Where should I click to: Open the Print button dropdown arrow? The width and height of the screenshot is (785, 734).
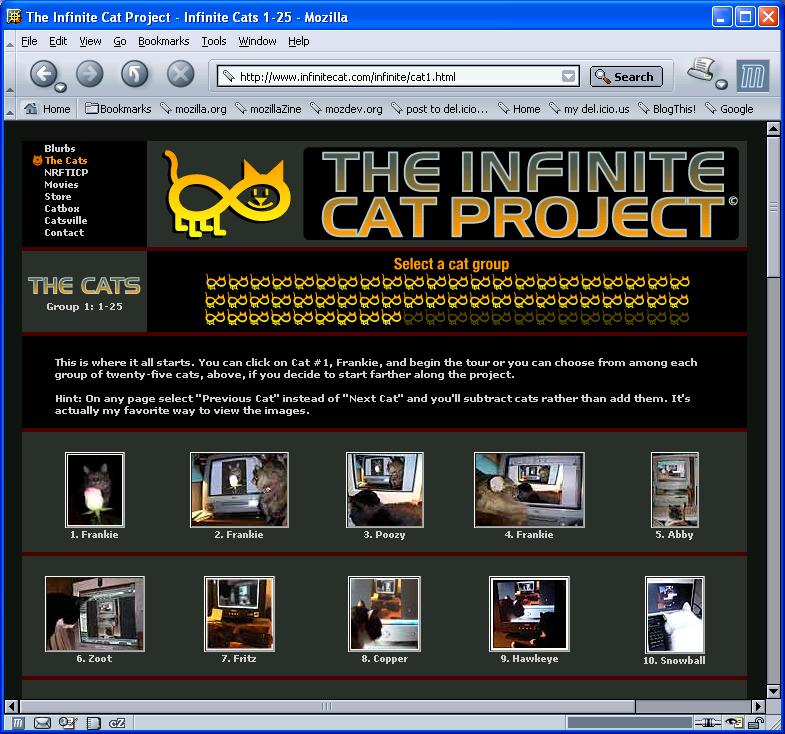[721, 84]
